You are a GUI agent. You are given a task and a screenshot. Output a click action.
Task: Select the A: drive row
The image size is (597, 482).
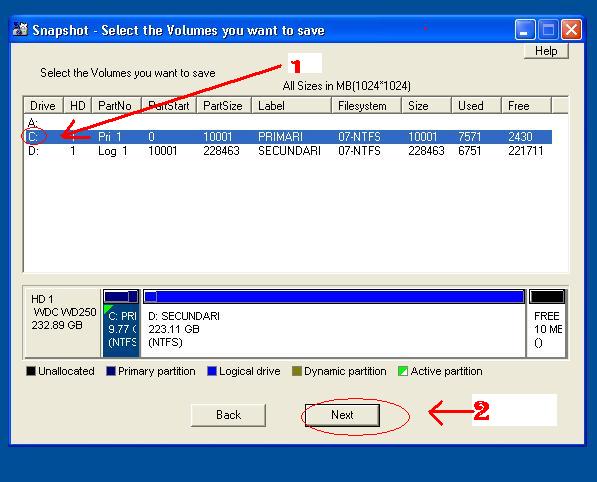point(288,123)
